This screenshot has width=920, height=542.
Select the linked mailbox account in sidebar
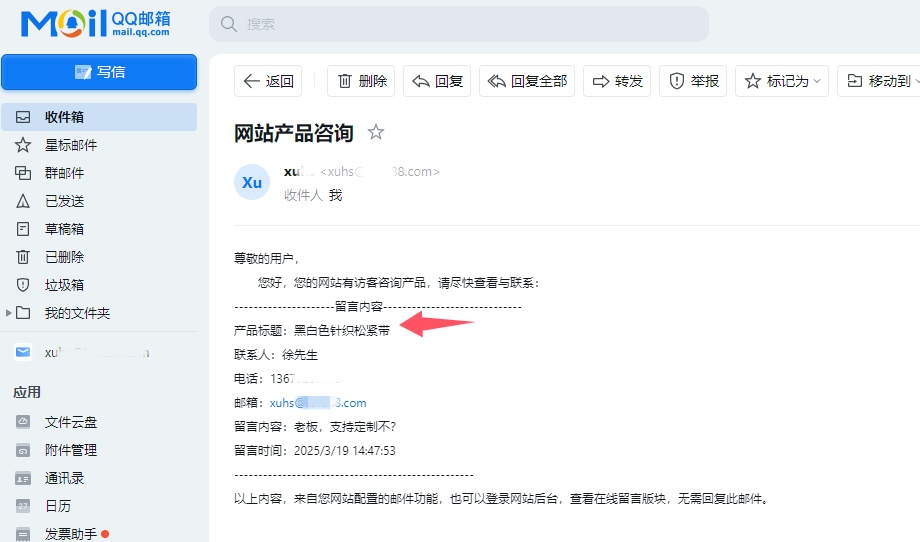coord(99,353)
